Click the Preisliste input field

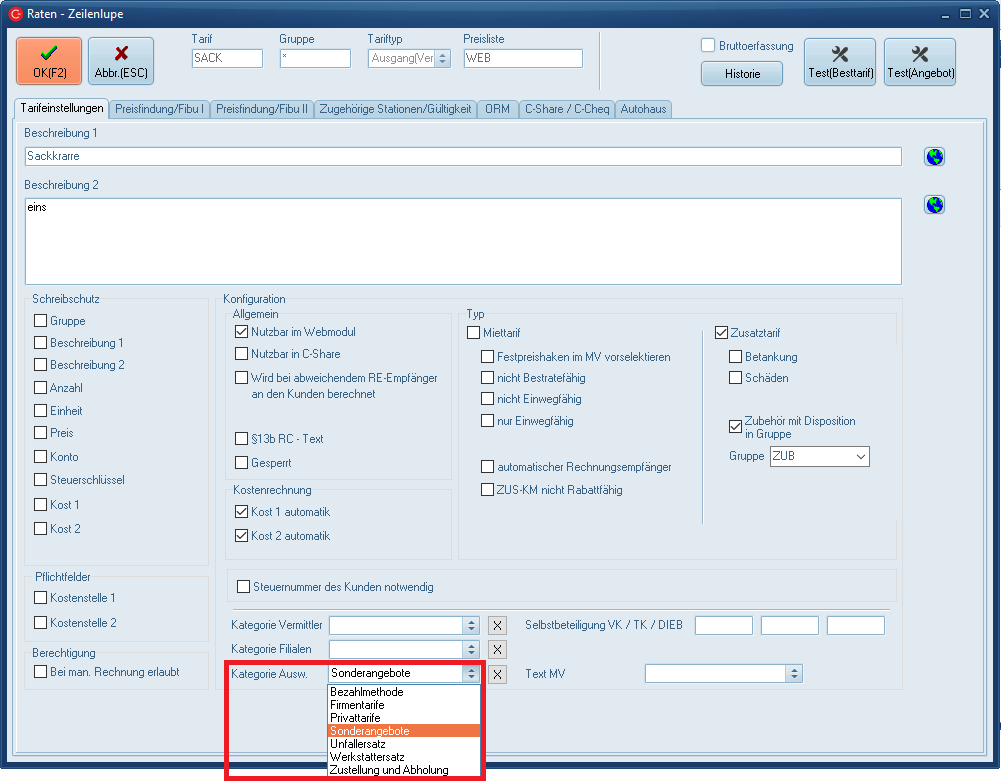[x=522, y=59]
